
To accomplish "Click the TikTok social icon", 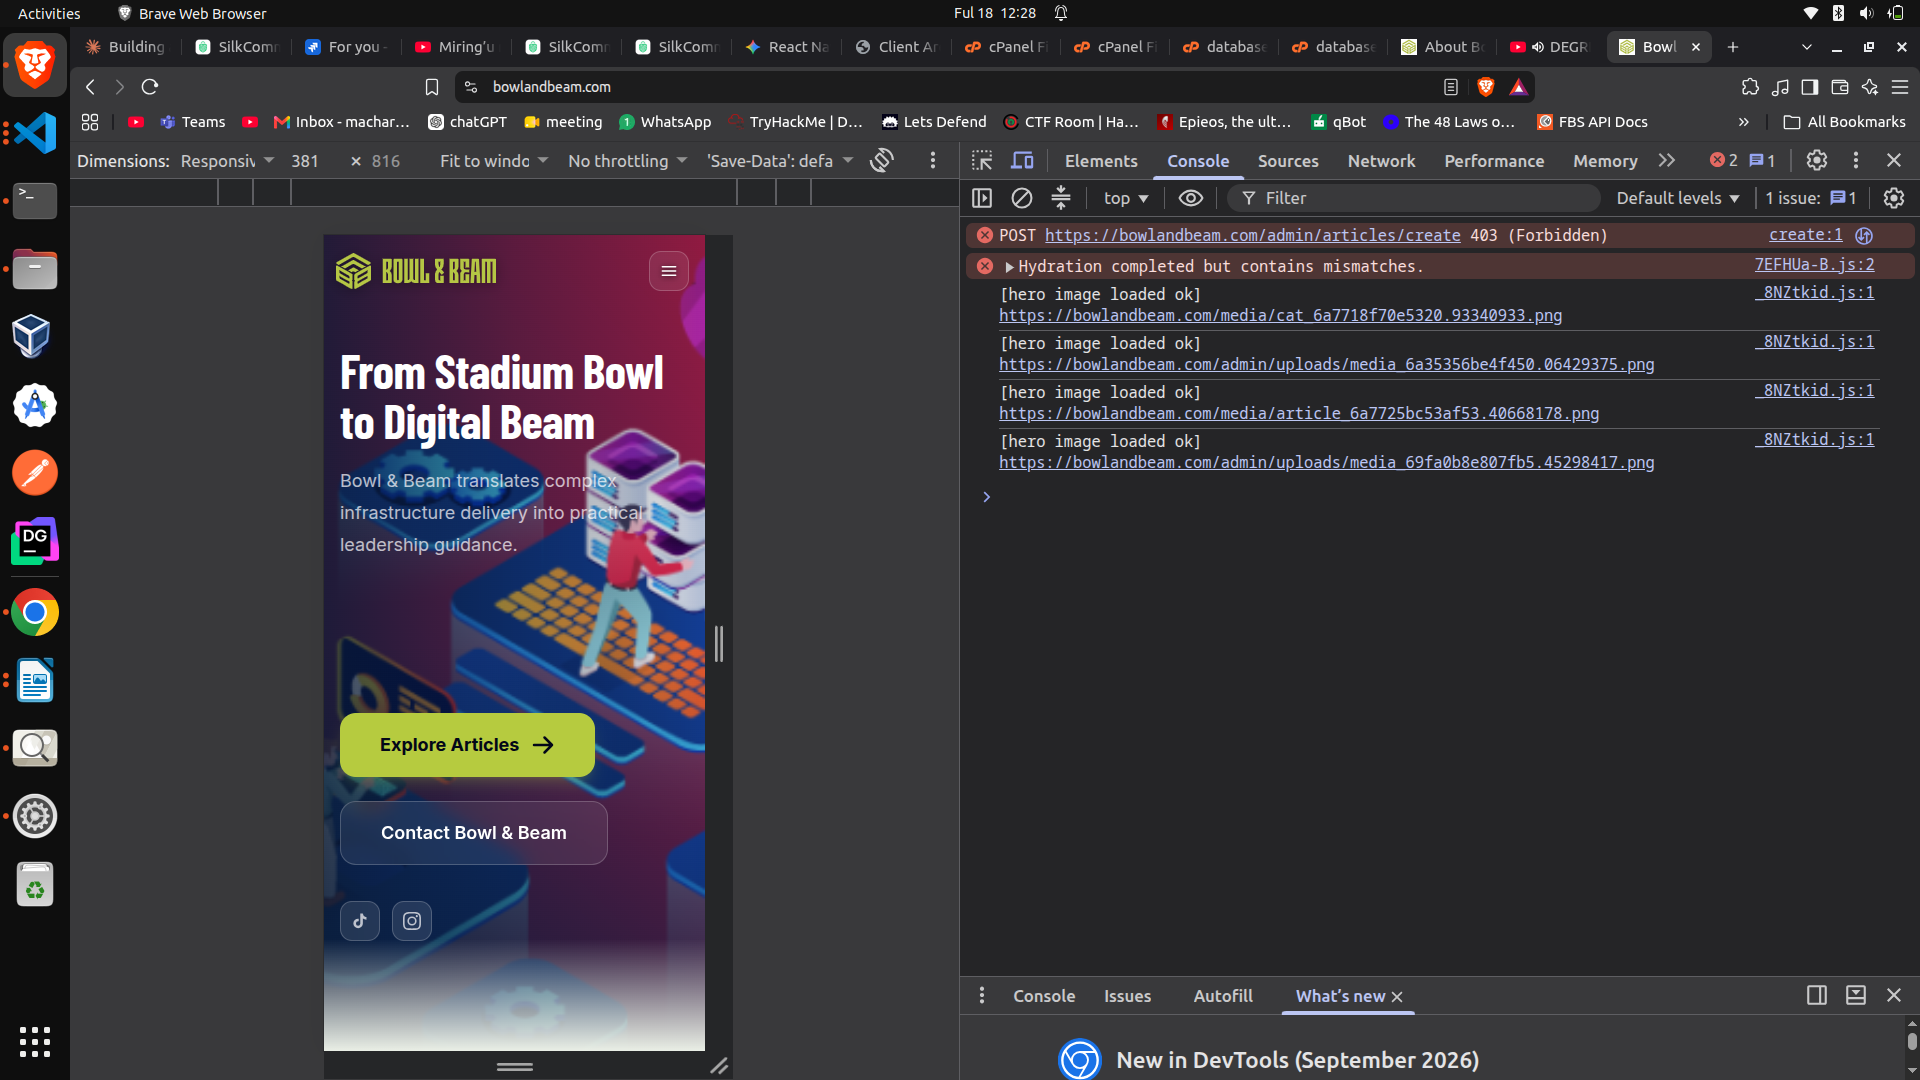I will 360,921.
